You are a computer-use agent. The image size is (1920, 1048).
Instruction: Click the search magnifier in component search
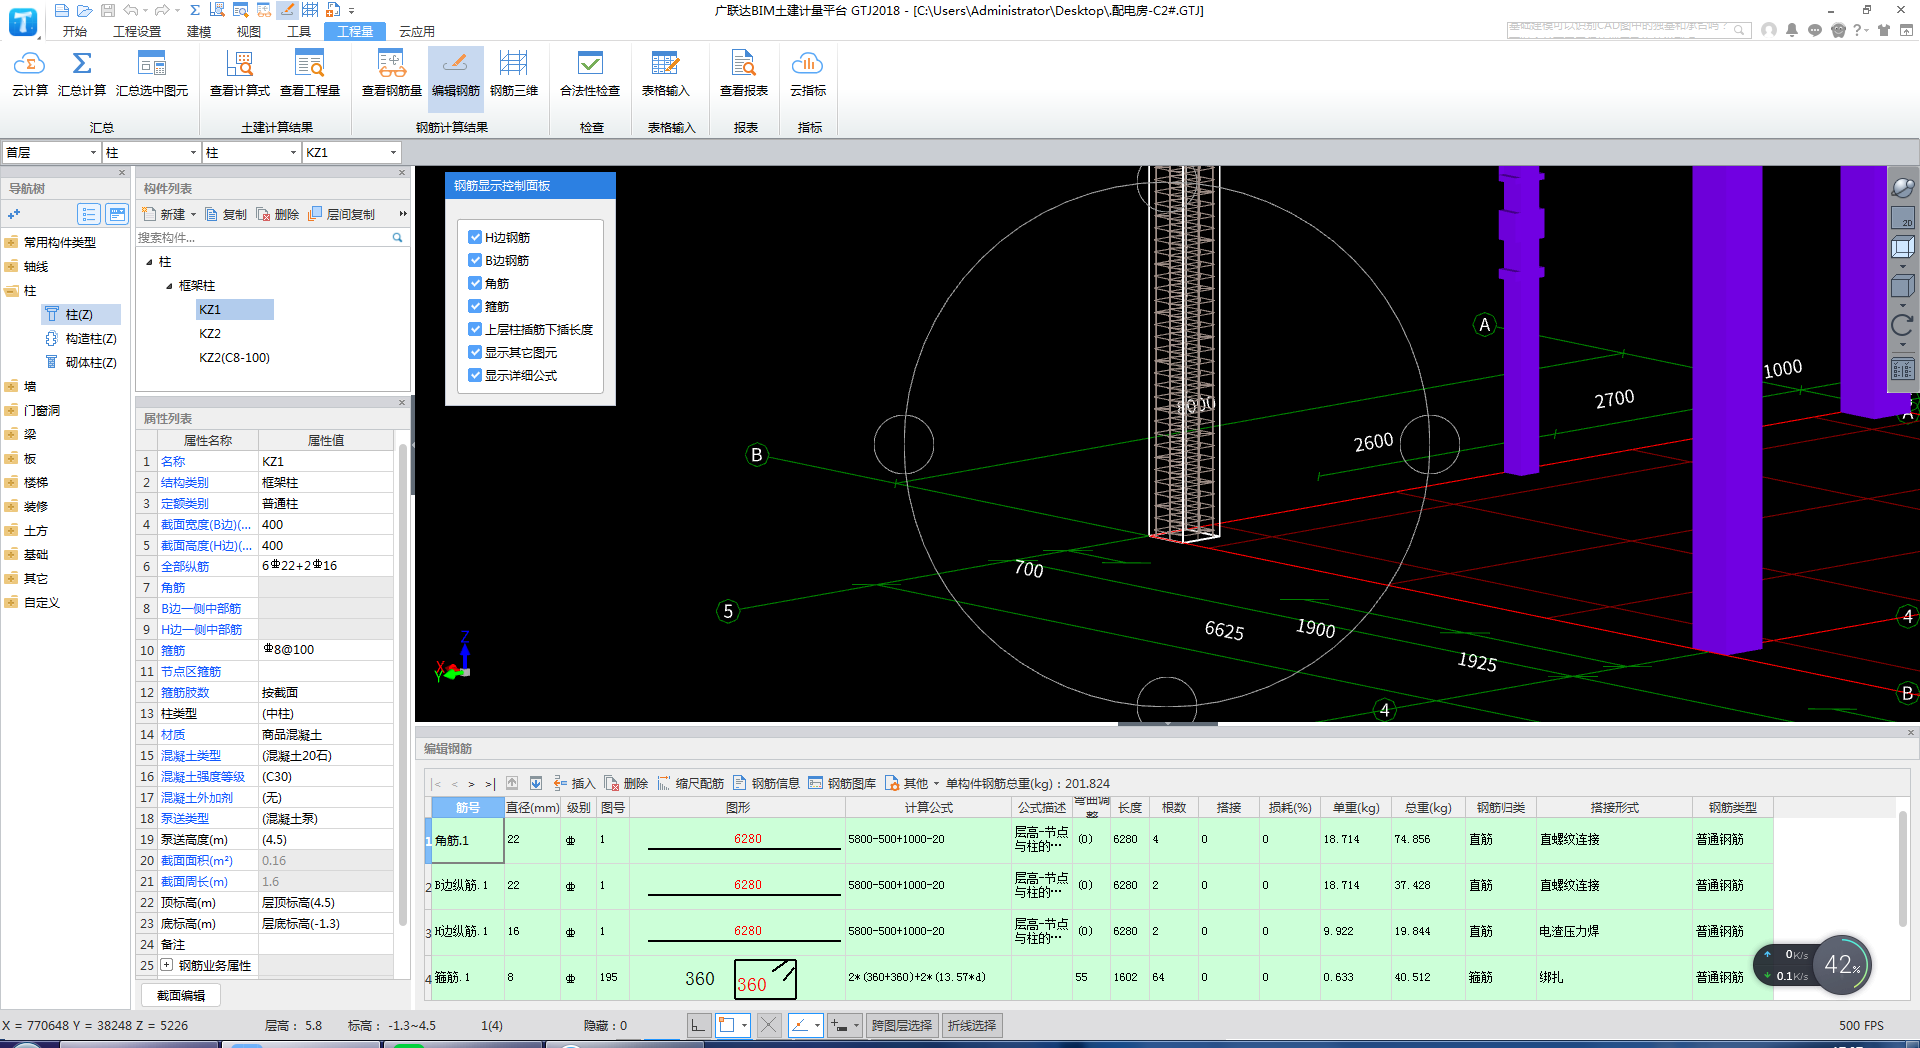397,238
